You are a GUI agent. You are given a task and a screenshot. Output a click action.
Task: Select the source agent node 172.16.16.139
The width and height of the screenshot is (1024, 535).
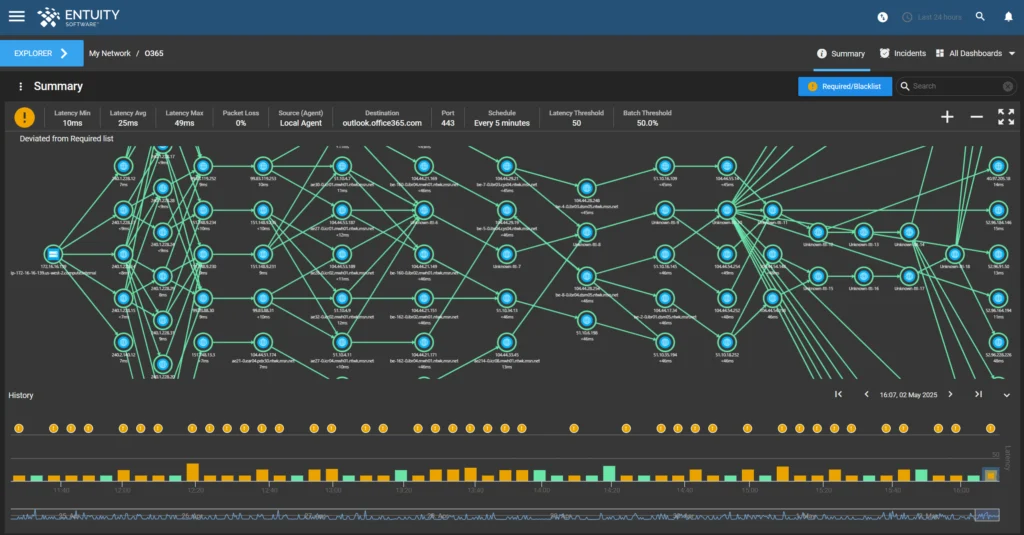pos(53,254)
